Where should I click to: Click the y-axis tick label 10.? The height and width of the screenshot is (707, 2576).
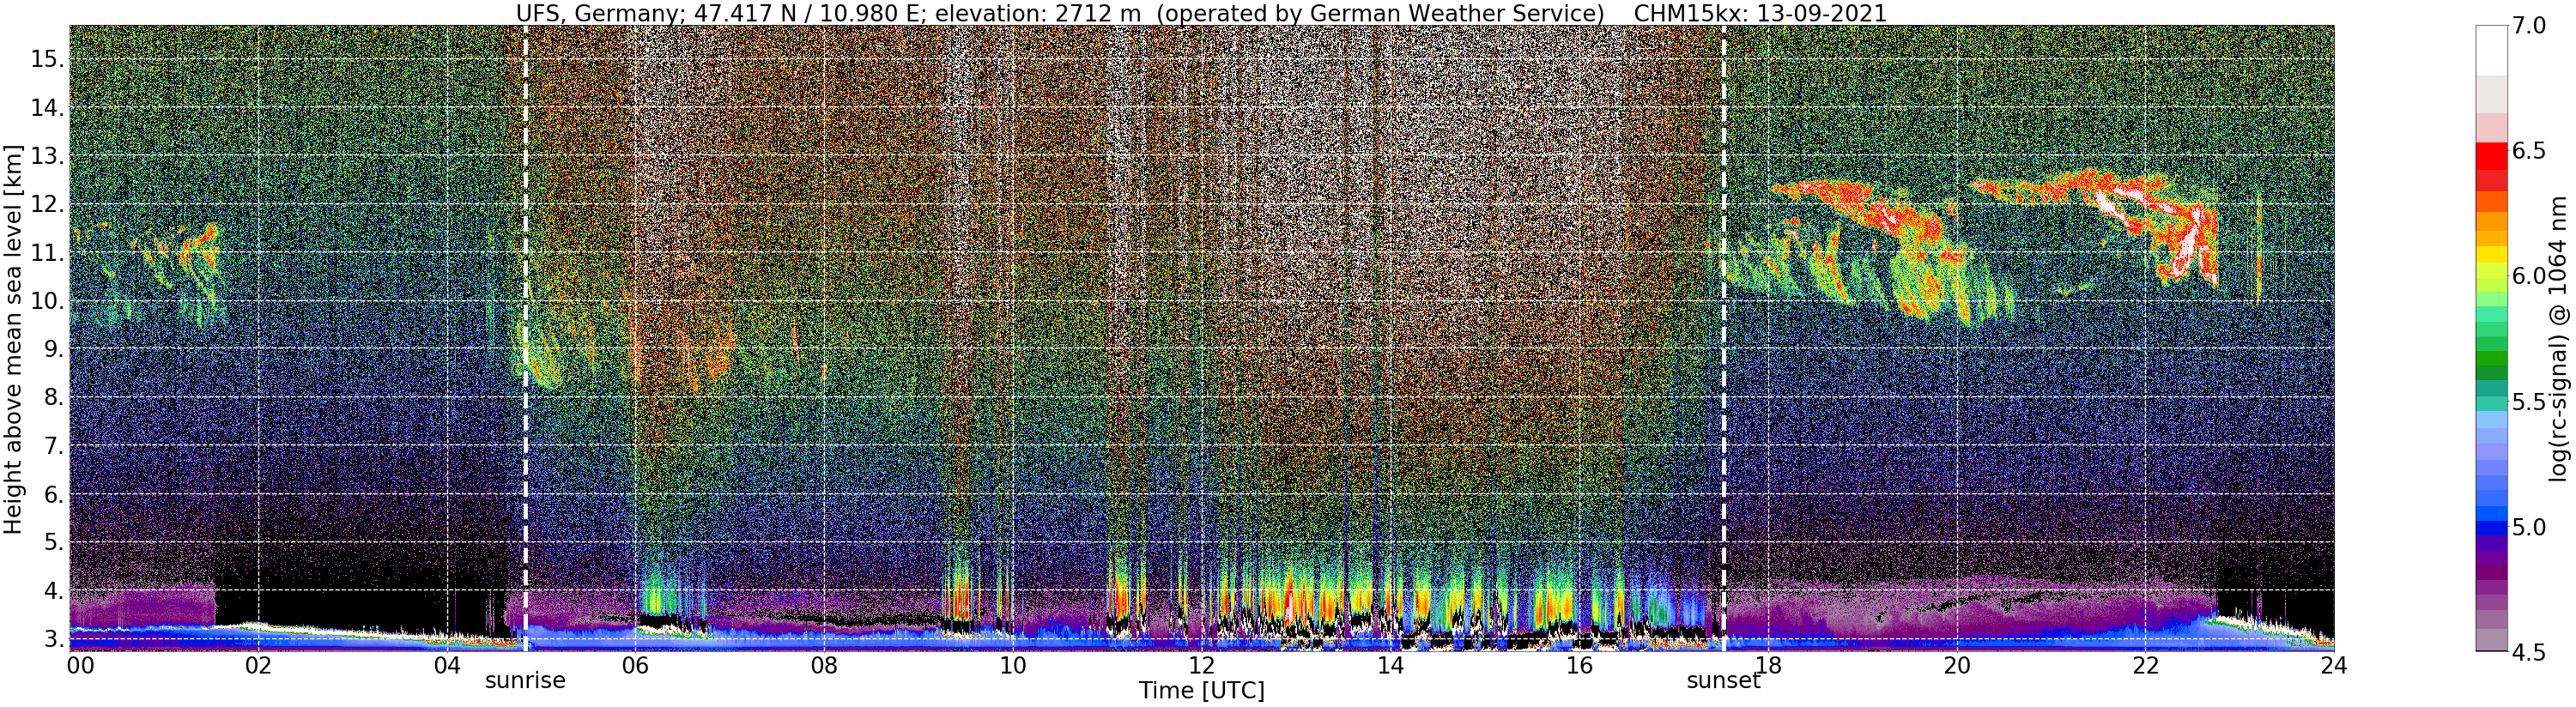[x=46, y=301]
